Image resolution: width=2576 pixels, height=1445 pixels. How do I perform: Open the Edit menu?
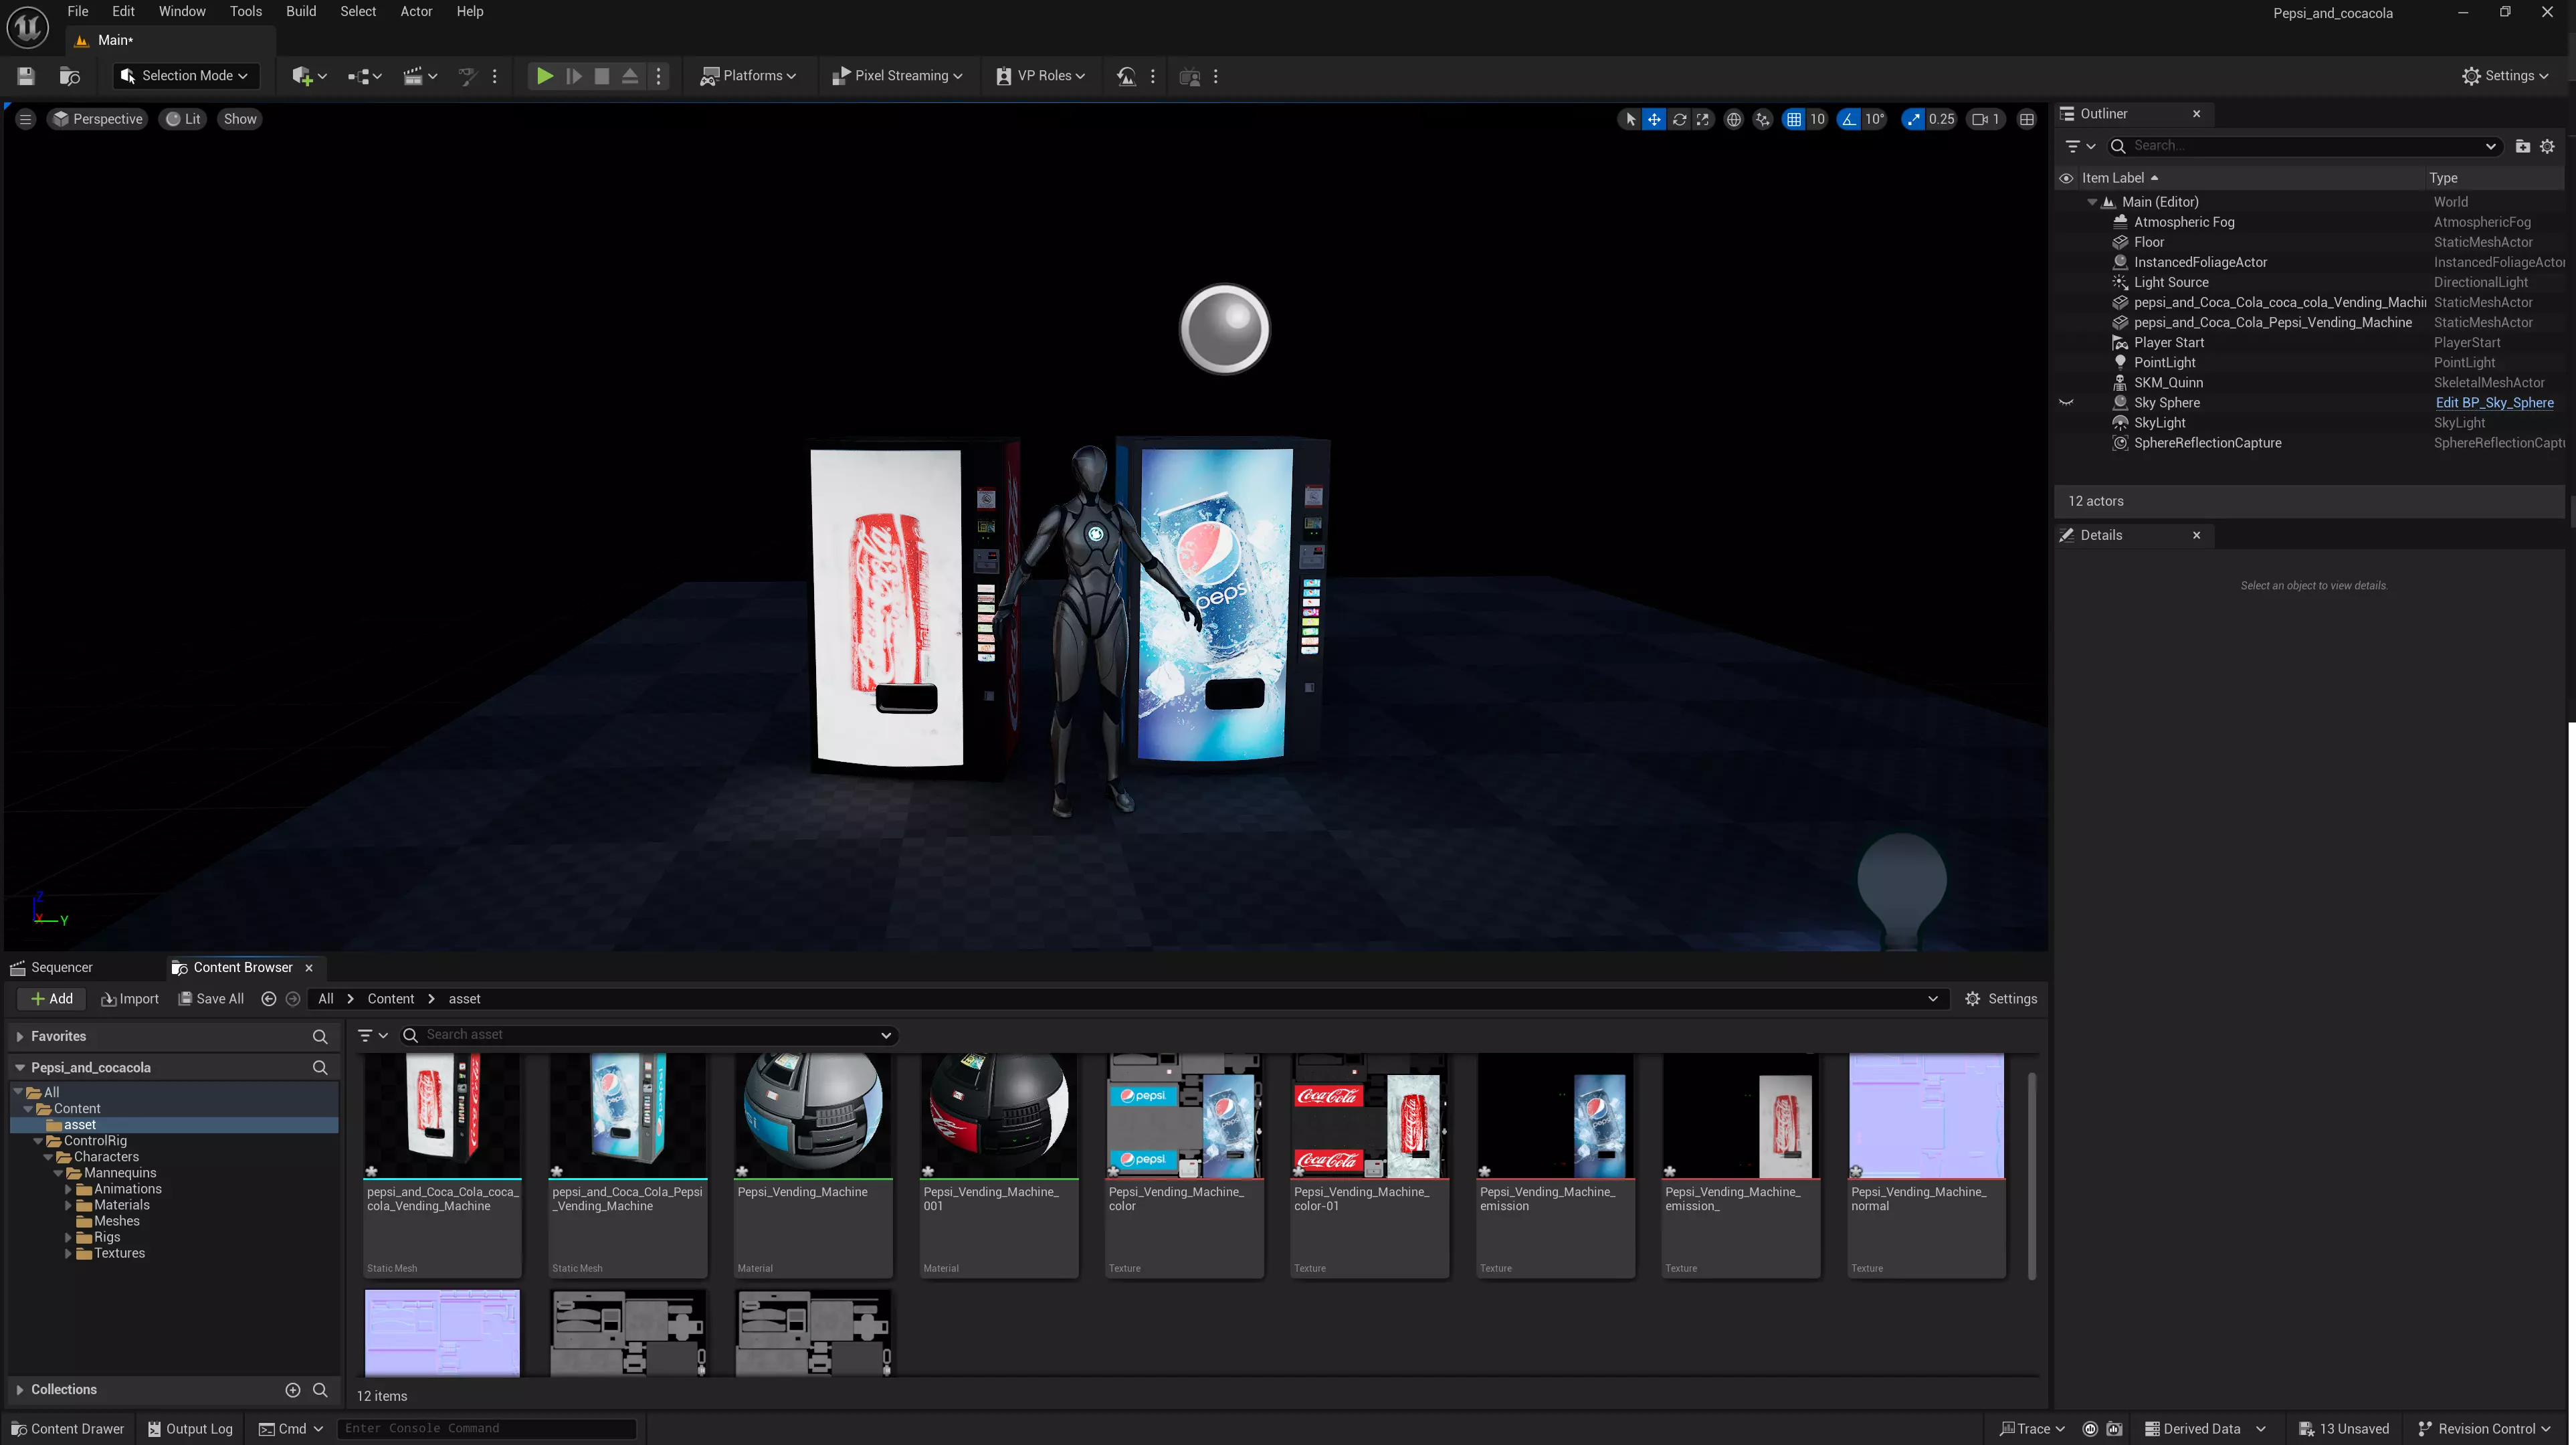[x=123, y=12]
